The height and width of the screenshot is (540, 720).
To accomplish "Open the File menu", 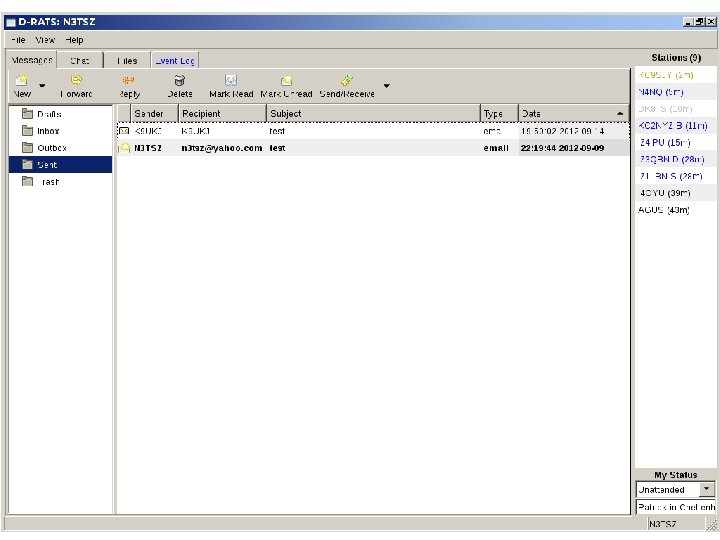I will (x=18, y=40).
